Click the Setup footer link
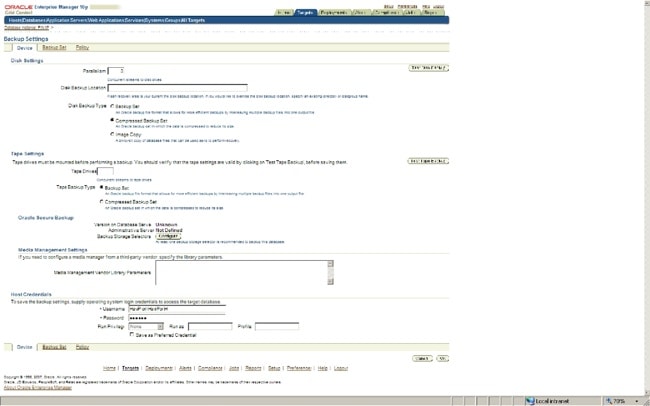650x406 pixels. [274, 368]
